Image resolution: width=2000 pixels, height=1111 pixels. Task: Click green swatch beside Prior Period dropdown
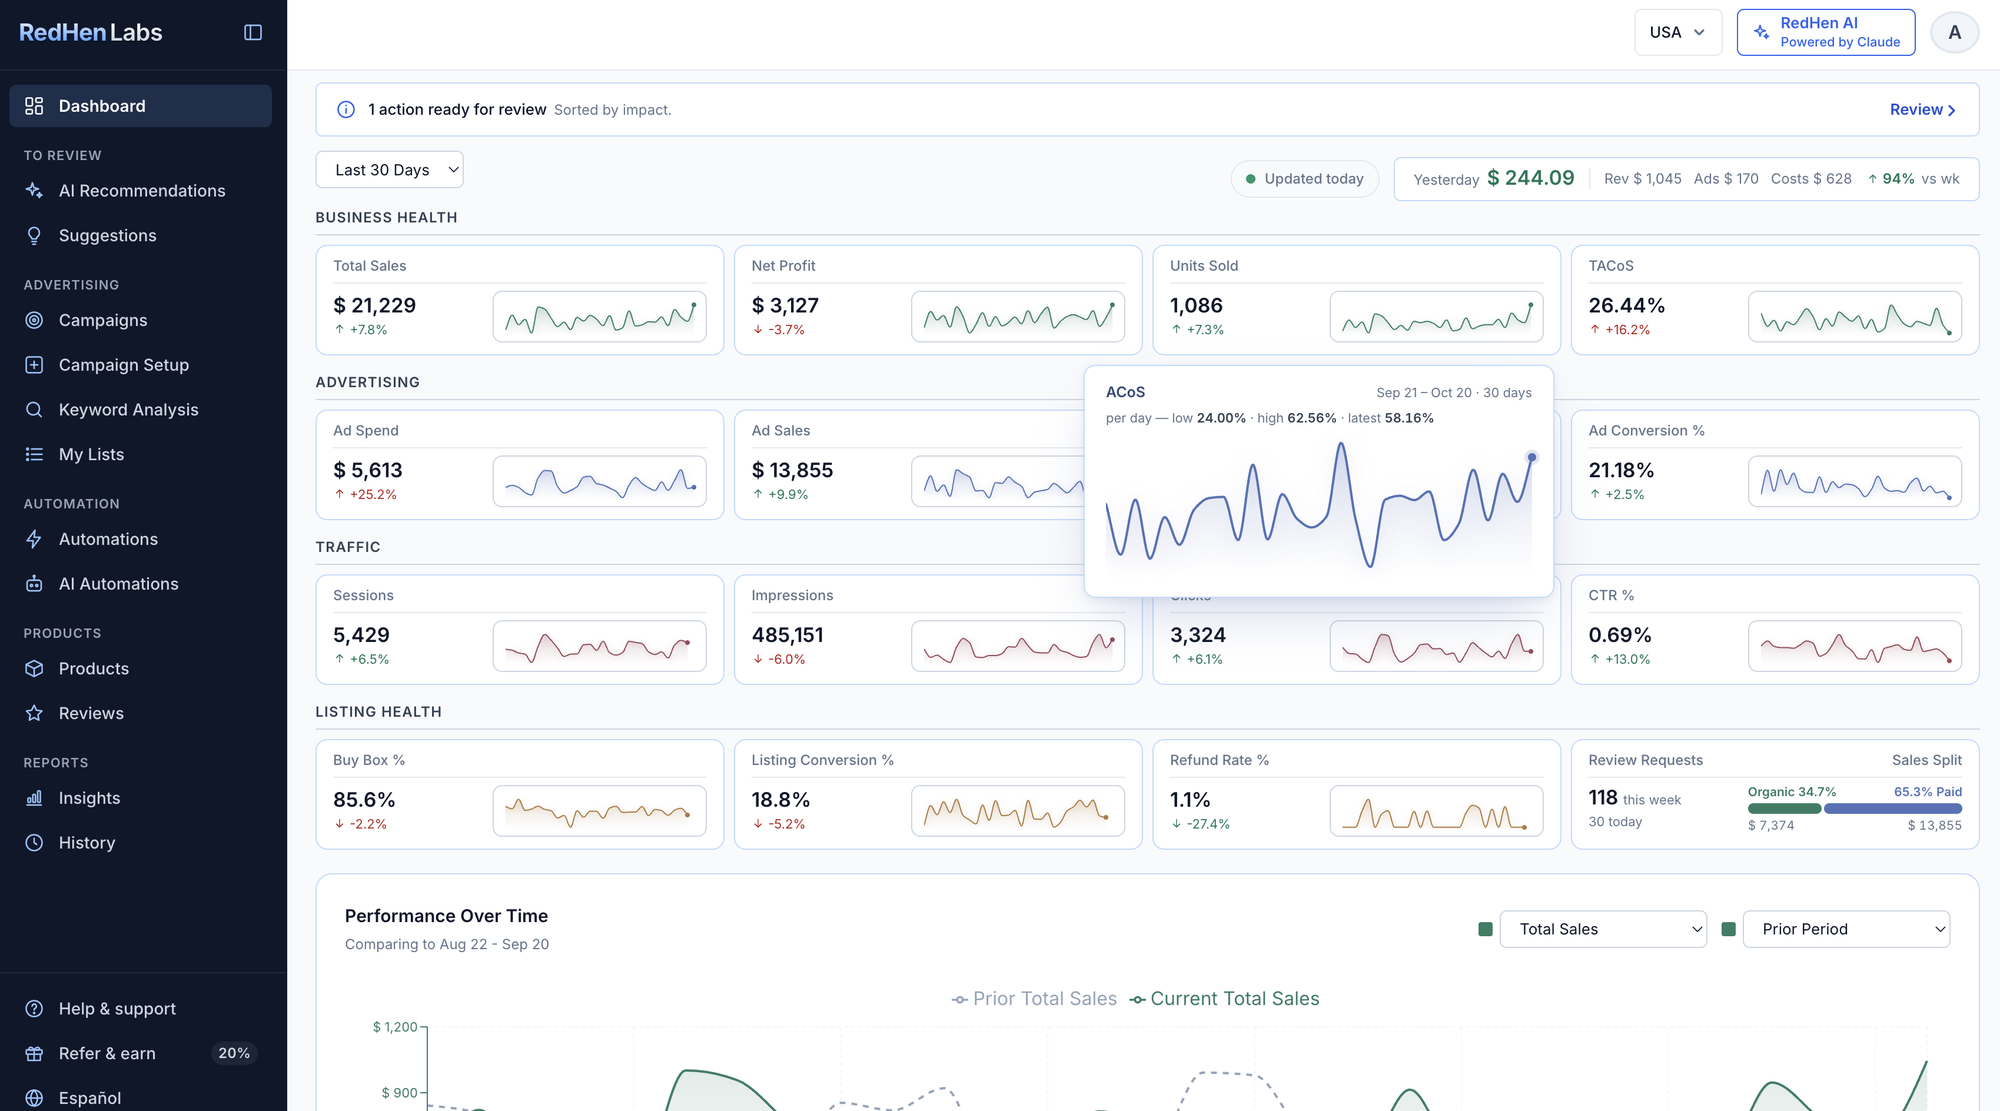(1728, 929)
